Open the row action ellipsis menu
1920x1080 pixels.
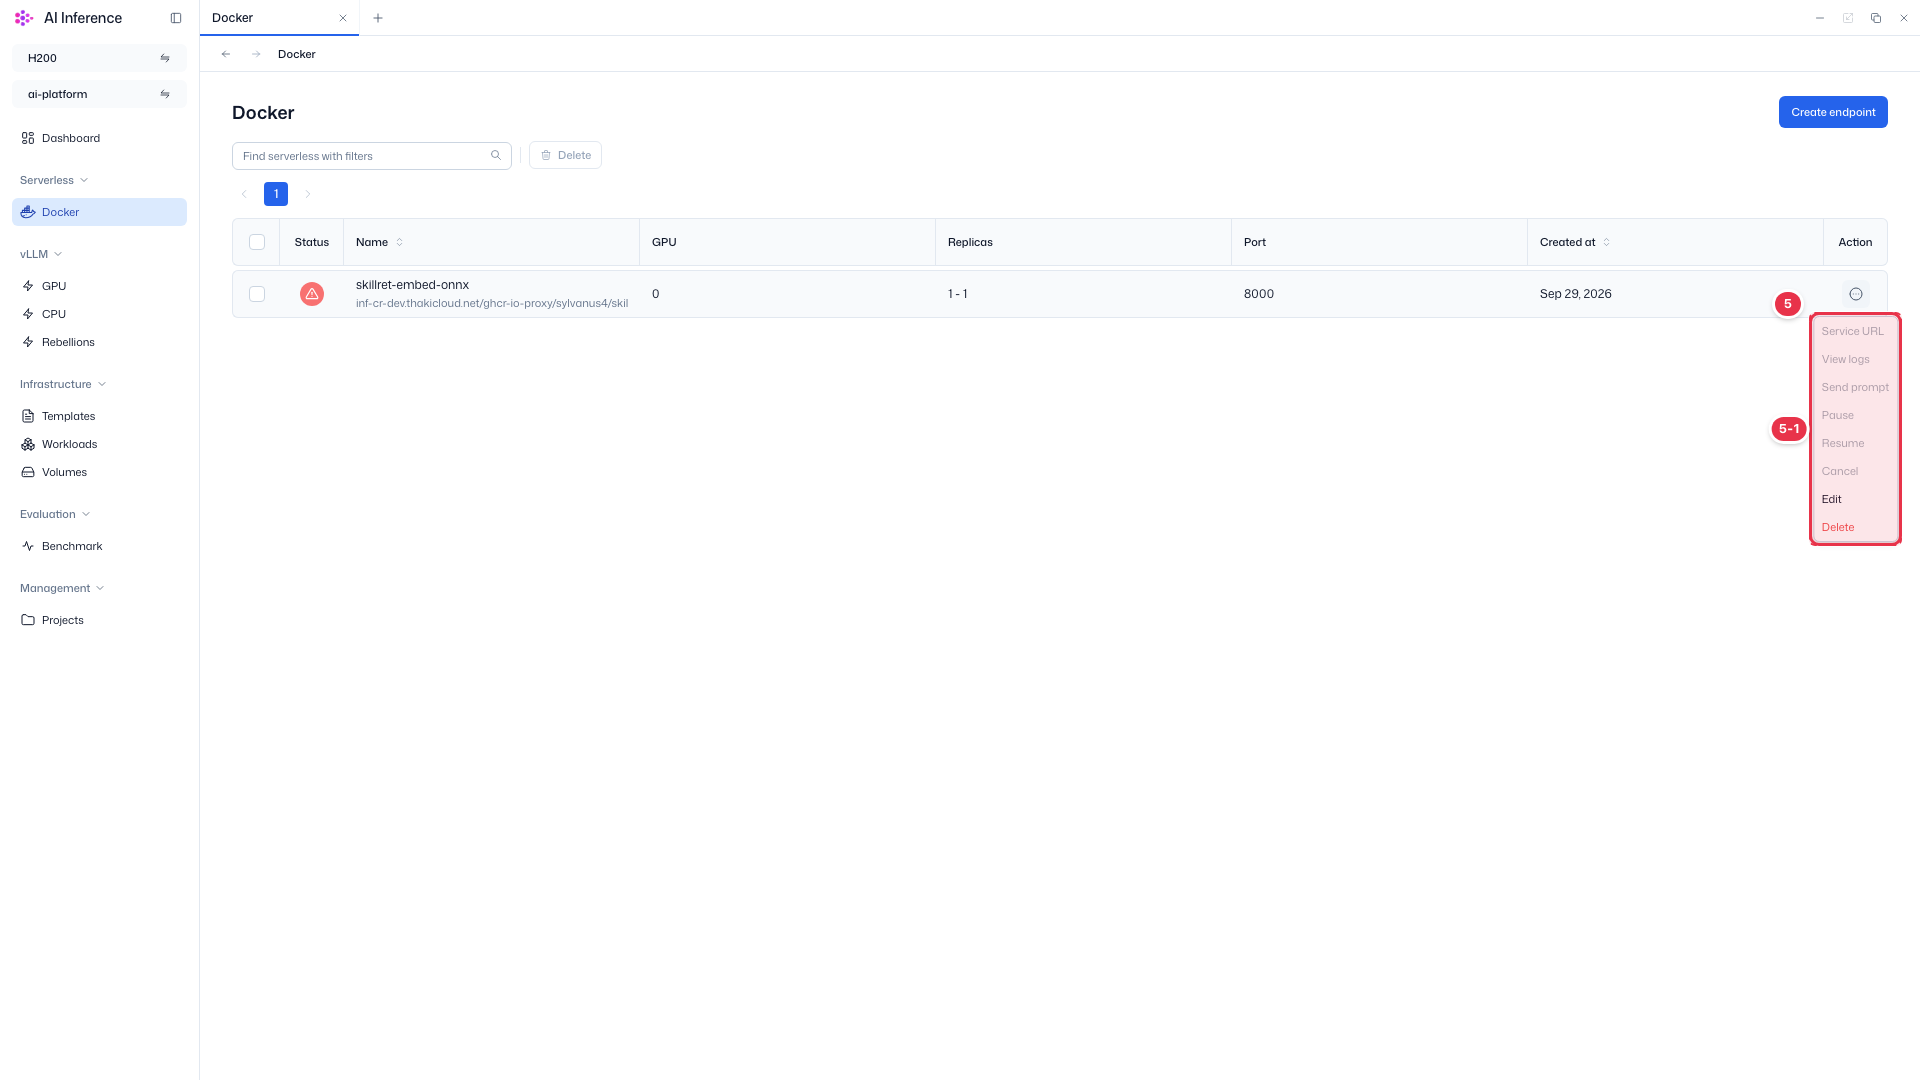click(x=1856, y=294)
